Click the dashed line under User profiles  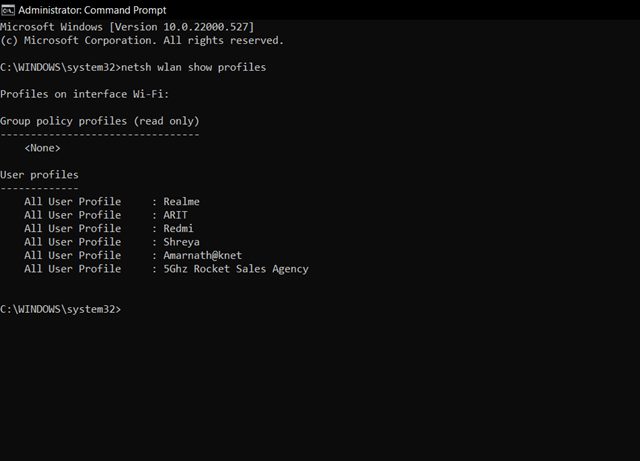[x=39, y=189]
